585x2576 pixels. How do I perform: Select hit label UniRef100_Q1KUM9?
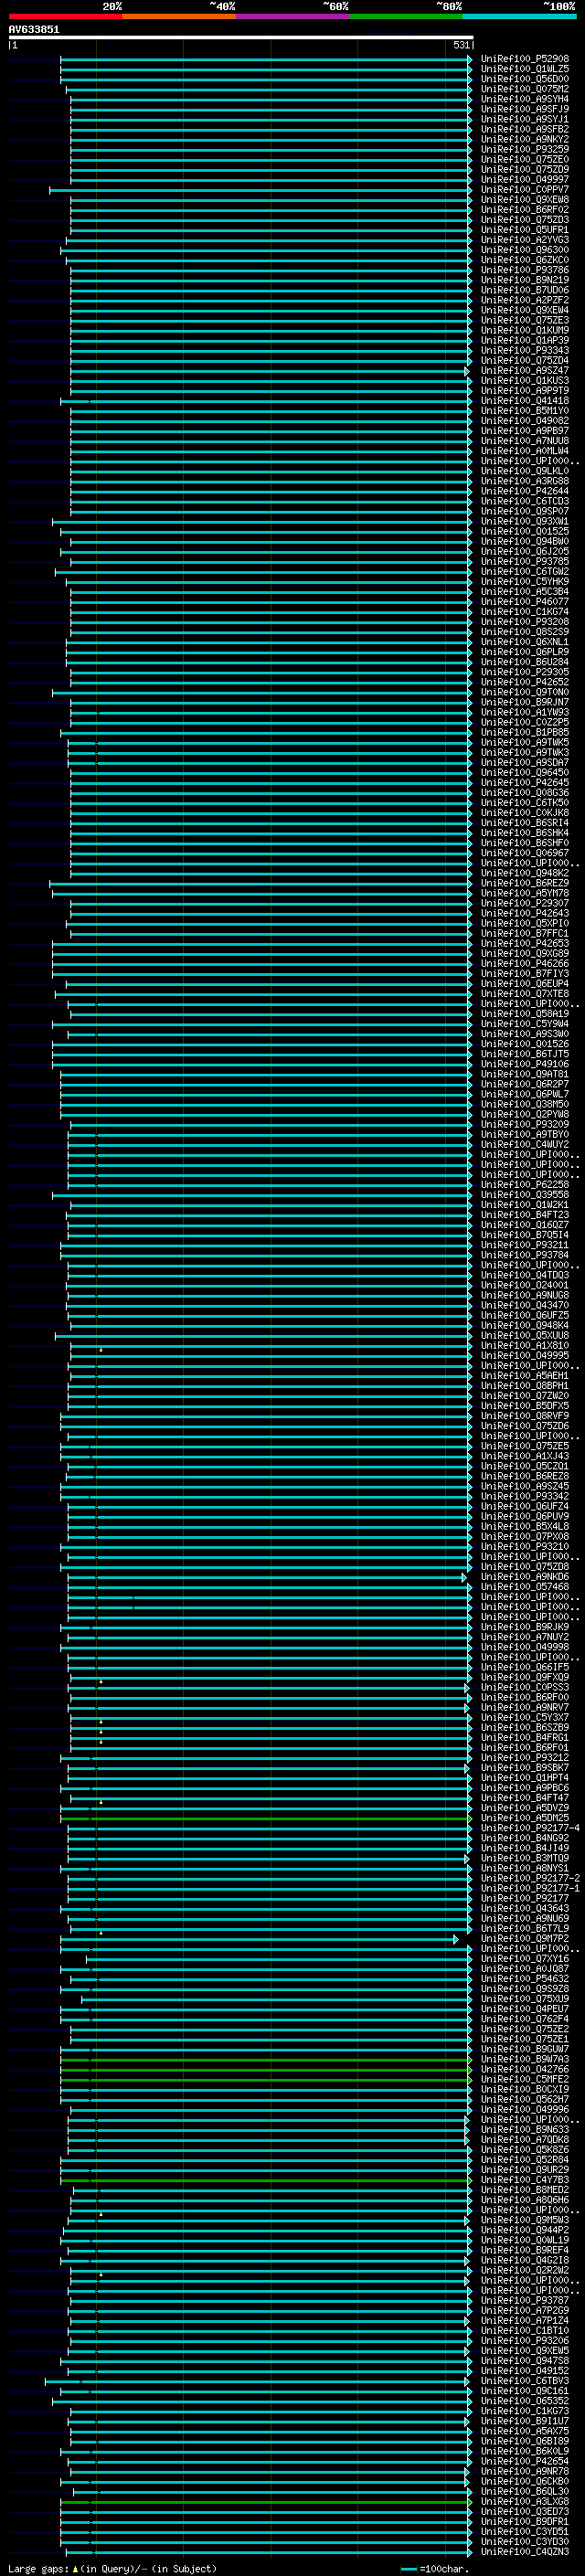(525, 330)
